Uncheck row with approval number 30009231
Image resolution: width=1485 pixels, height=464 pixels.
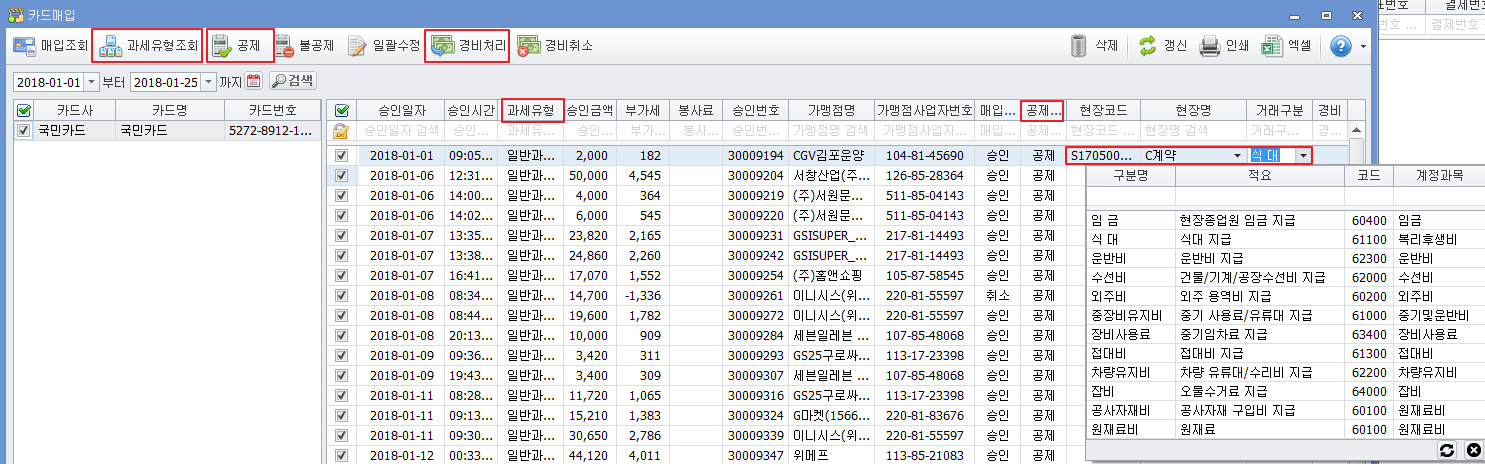click(341, 236)
